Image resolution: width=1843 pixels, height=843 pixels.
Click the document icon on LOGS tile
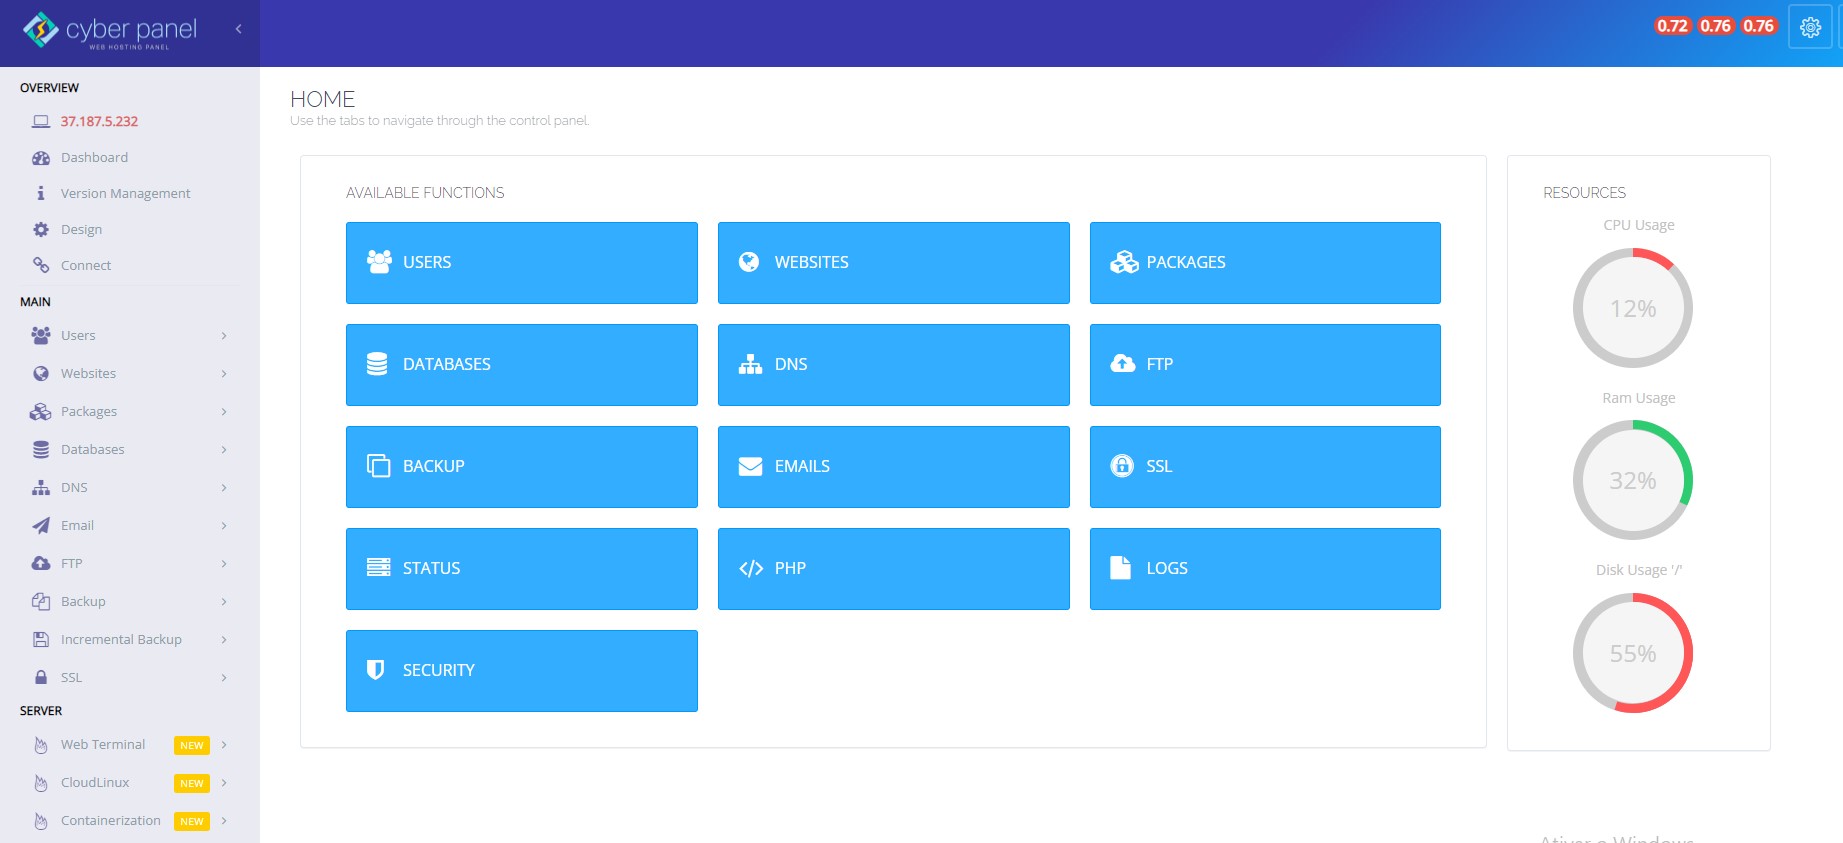tap(1120, 568)
